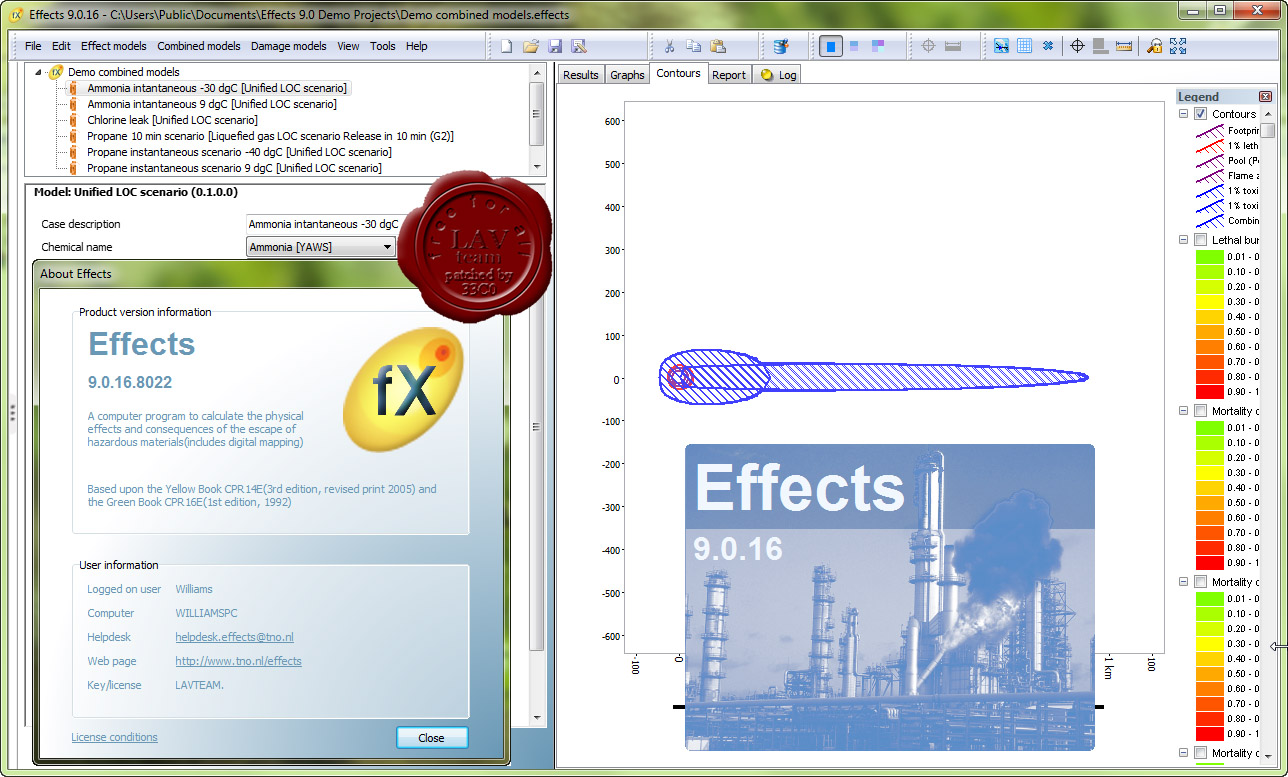Create a new project with toolbar icon

tap(507, 46)
